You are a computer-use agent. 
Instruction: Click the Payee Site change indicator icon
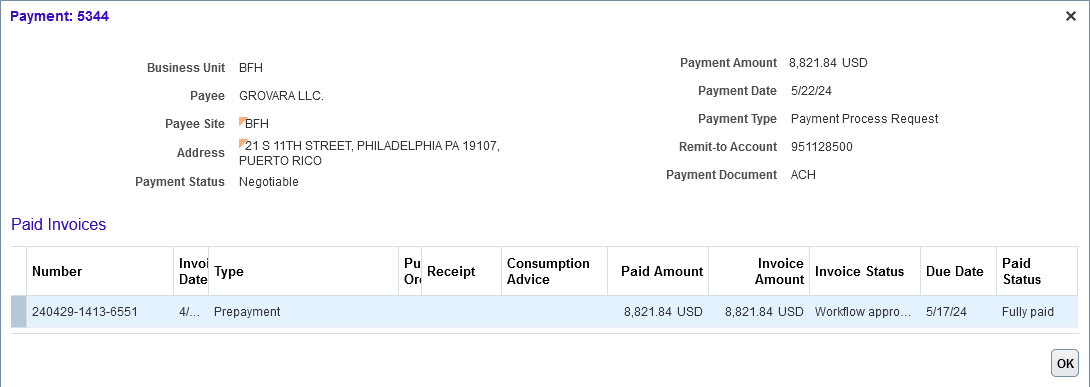242,121
